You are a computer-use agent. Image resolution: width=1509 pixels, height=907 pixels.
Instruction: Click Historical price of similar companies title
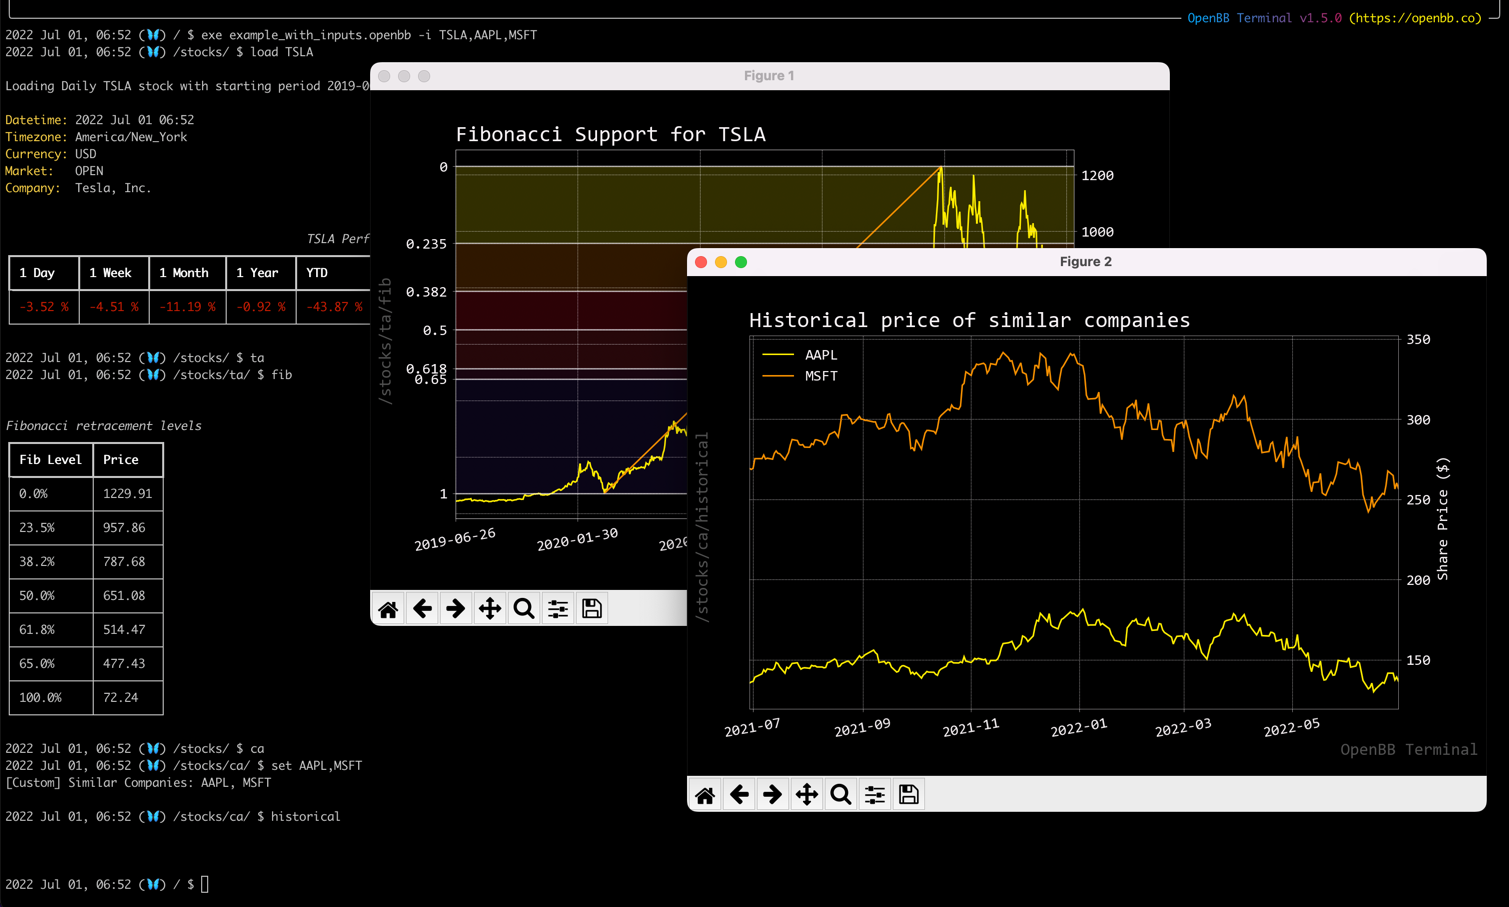pyautogui.click(x=970, y=320)
